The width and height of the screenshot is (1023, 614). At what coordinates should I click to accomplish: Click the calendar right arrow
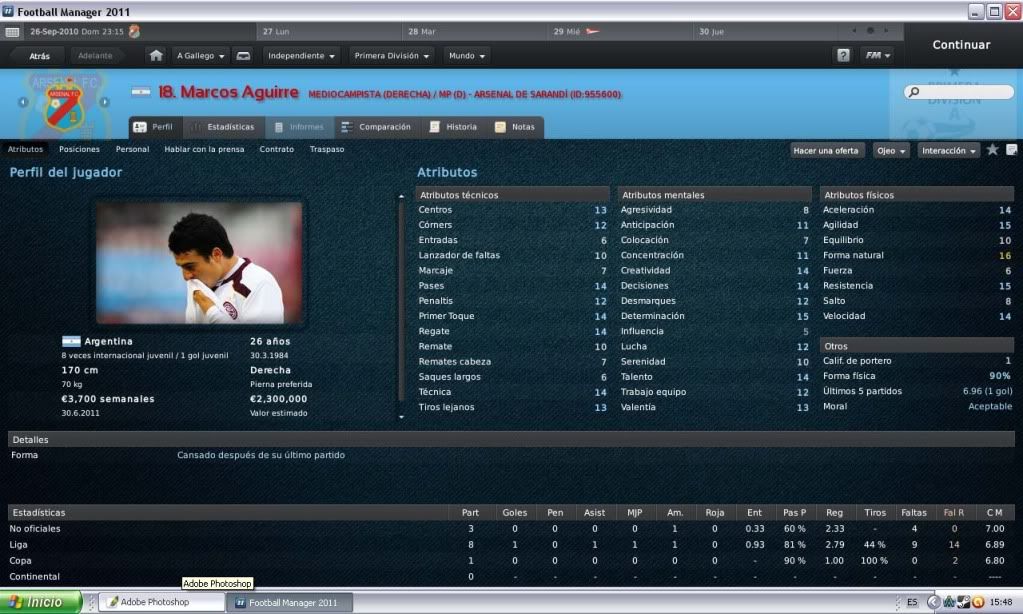point(885,31)
